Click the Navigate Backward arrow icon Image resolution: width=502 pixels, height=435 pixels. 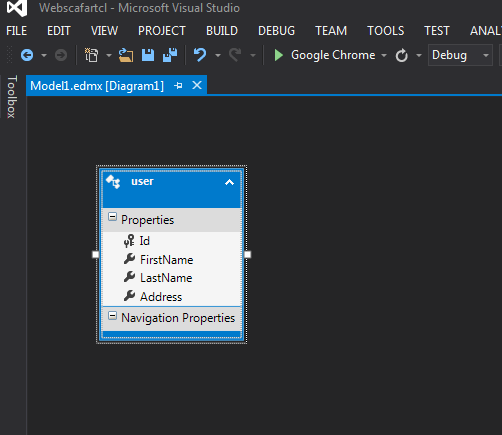click(x=27, y=55)
